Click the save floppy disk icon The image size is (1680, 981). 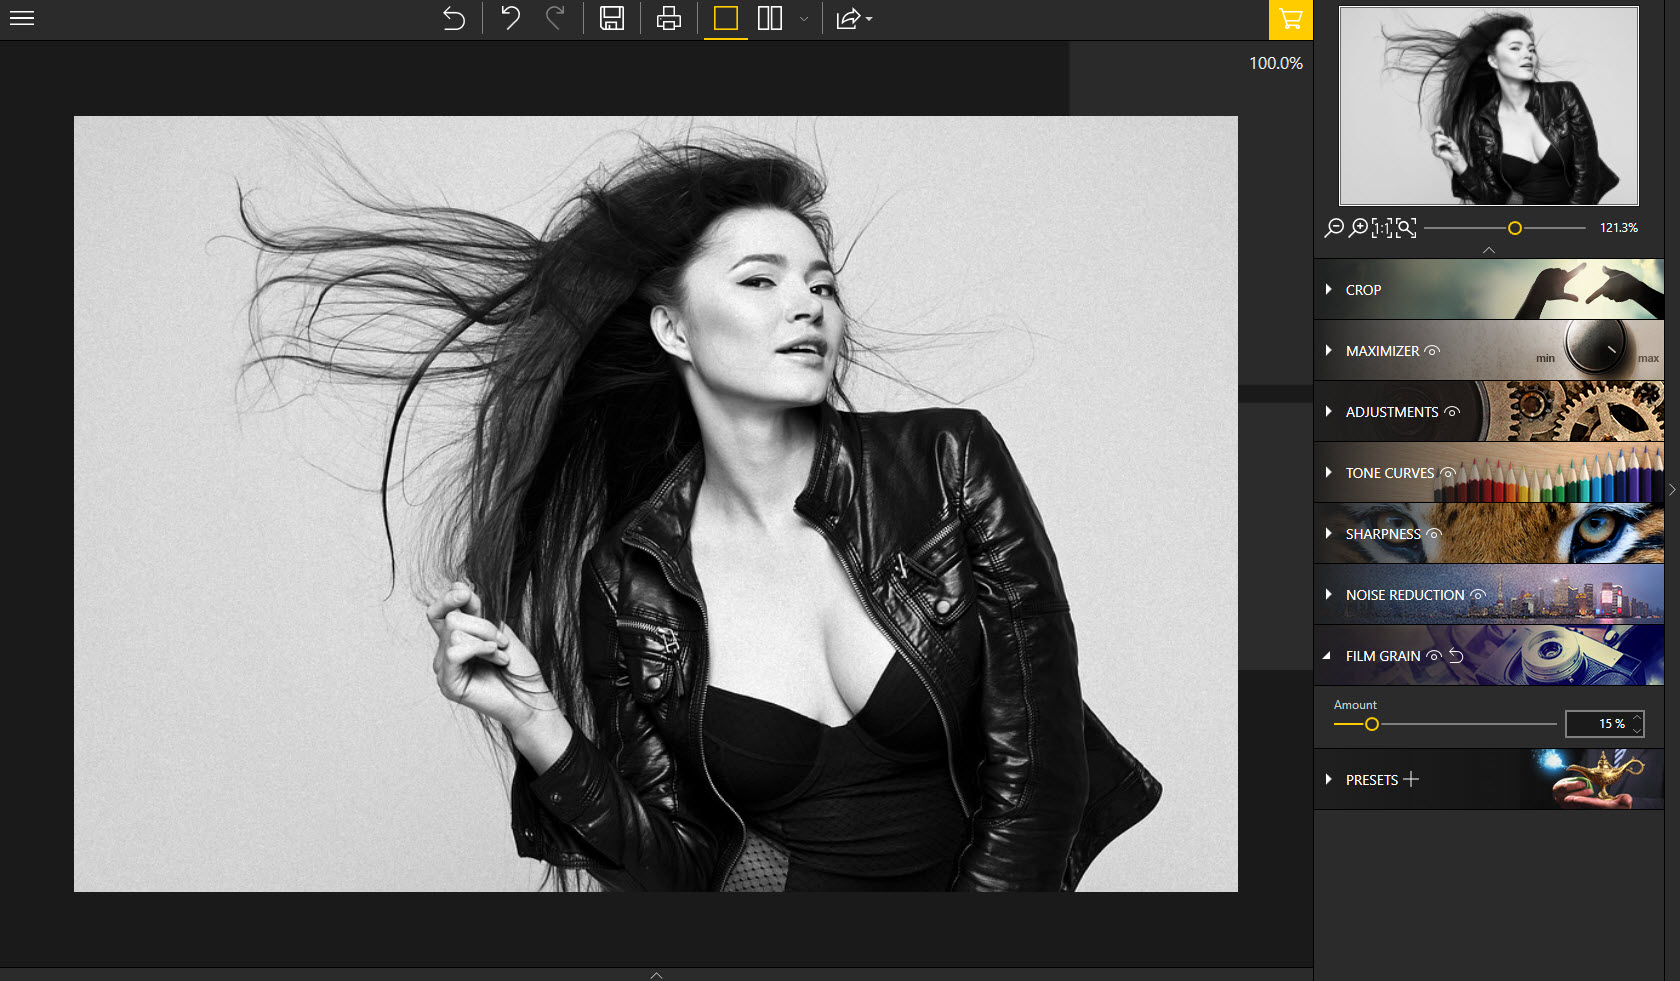(612, 18)
